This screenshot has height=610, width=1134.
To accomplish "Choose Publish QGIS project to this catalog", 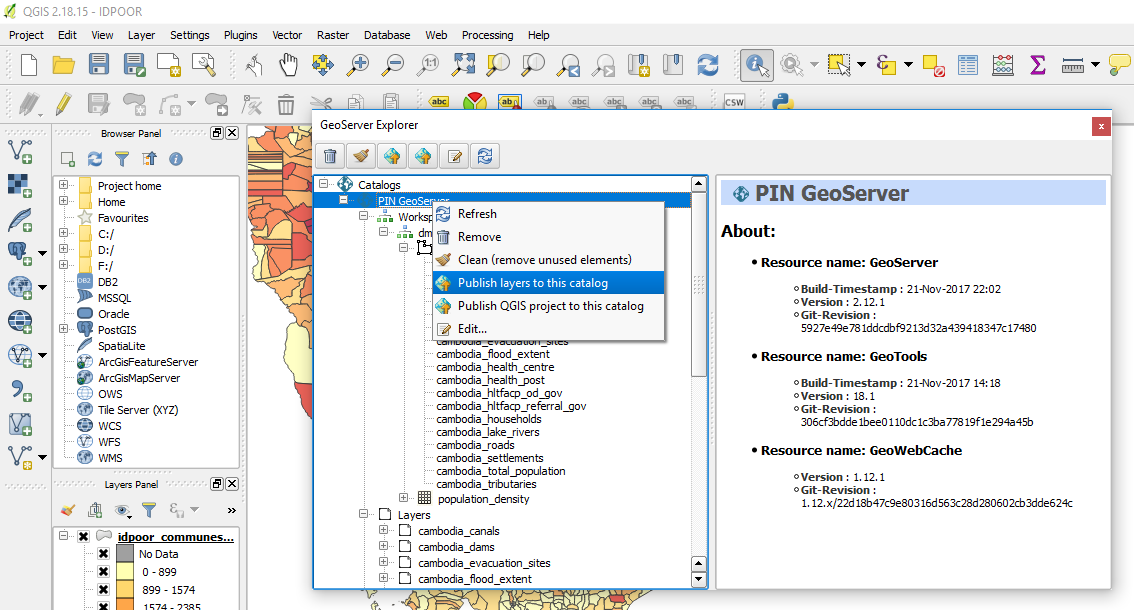I will (548, 306).
